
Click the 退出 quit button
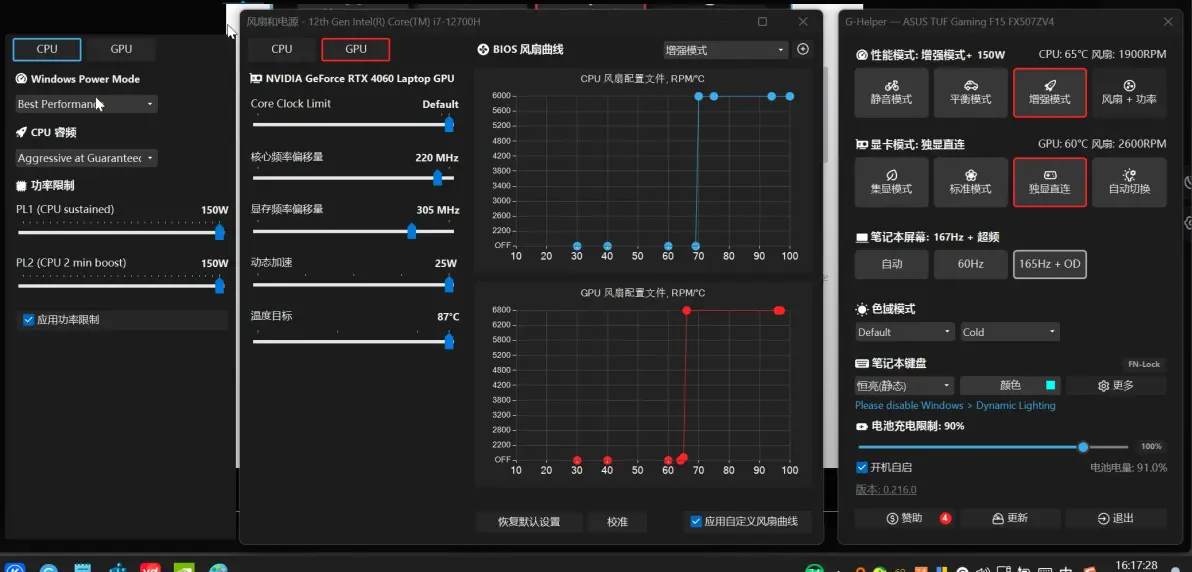click(x=1116, y=518)
